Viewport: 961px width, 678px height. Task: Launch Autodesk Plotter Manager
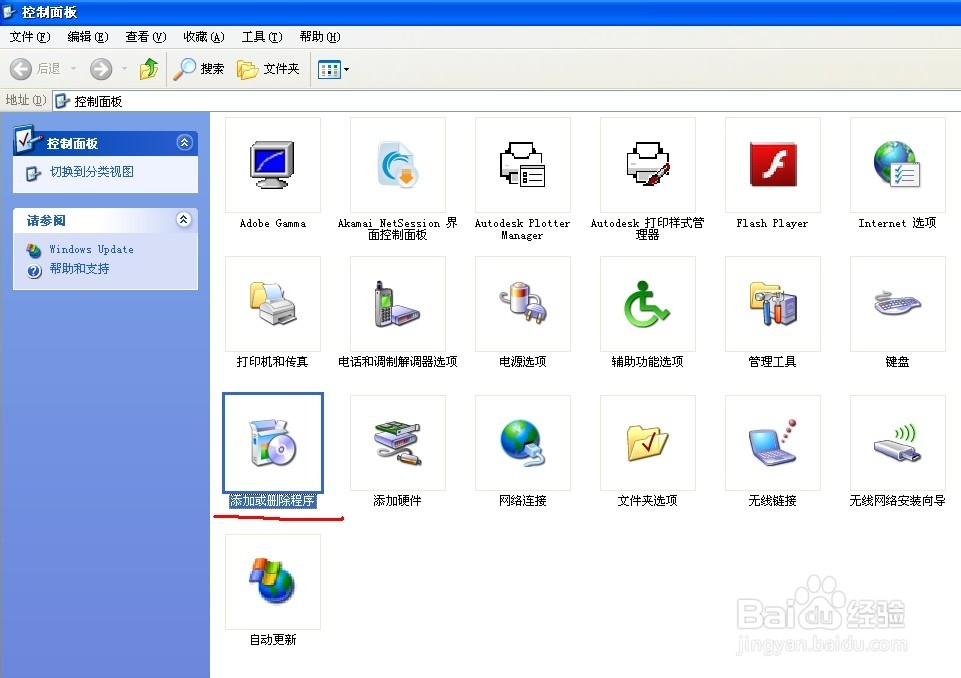pyautogui.click(x=521, y=165)
